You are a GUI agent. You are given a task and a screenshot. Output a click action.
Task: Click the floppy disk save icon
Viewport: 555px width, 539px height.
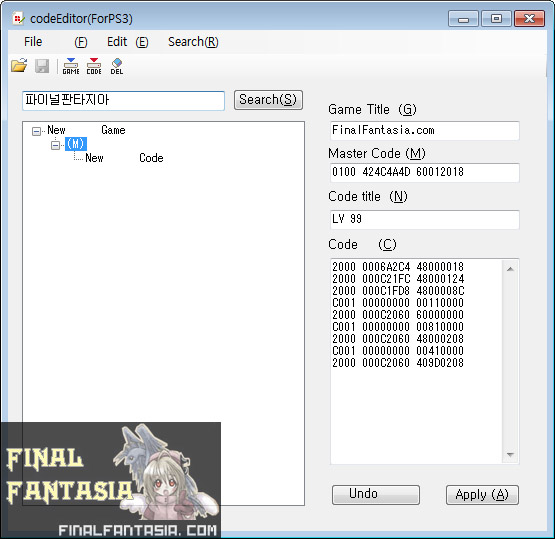pyautogui.click(x=42, y=66)
